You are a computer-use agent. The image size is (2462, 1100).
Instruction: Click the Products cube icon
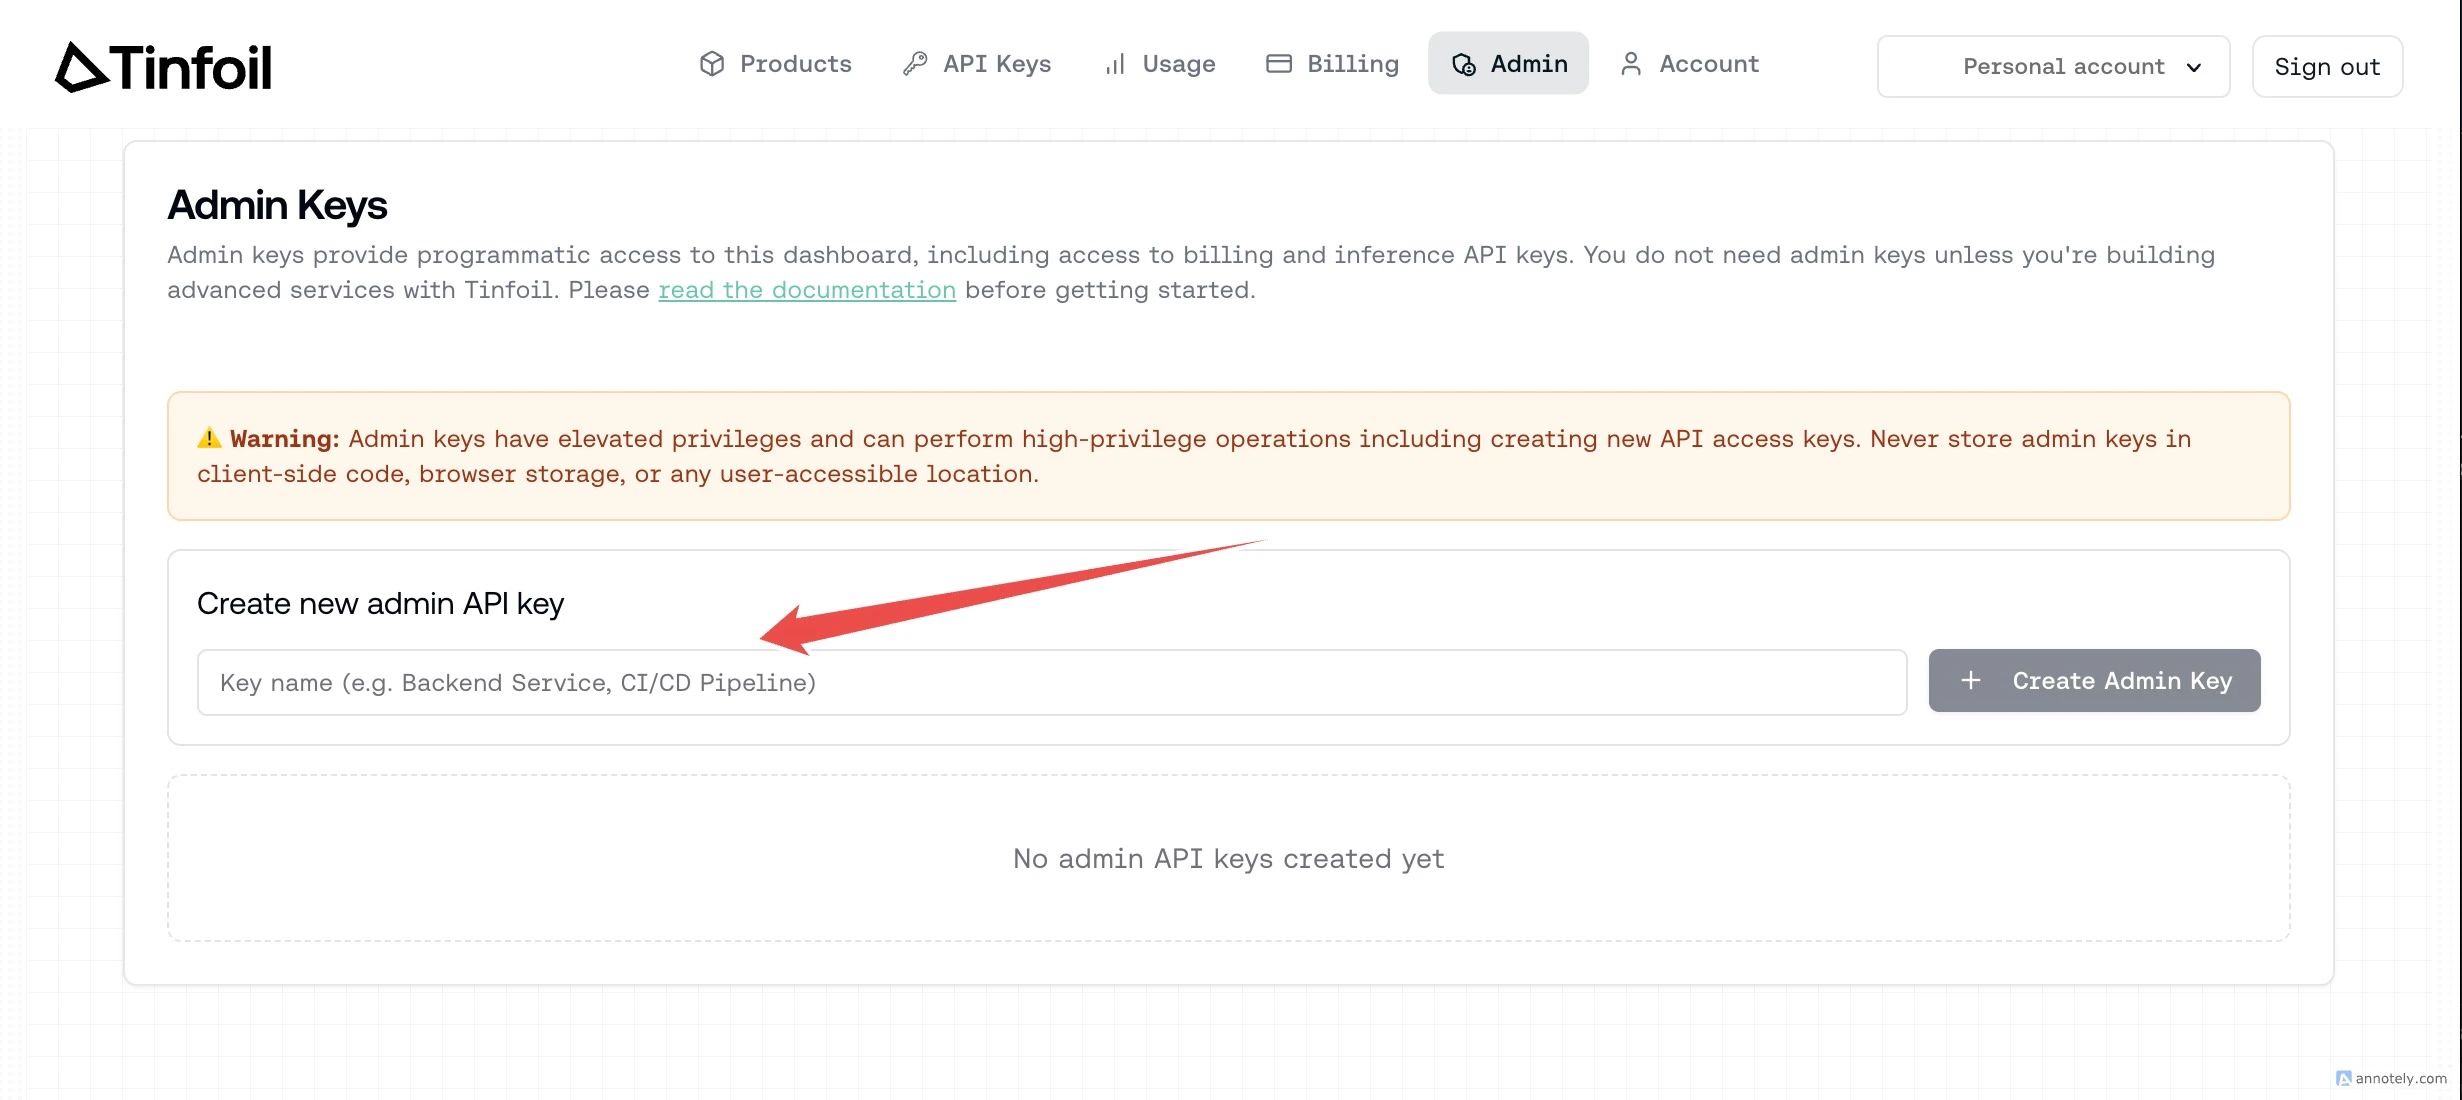[x=712, y=64]
